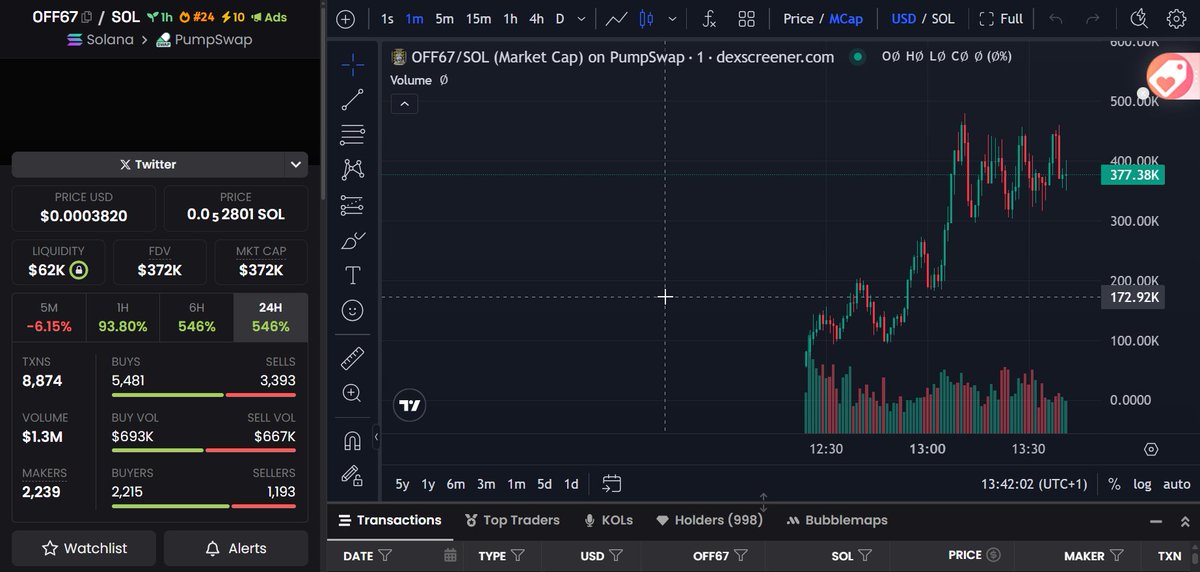Set chart range to 6m
Viewport: 1200px width, 572px height.
click(455, 484)
